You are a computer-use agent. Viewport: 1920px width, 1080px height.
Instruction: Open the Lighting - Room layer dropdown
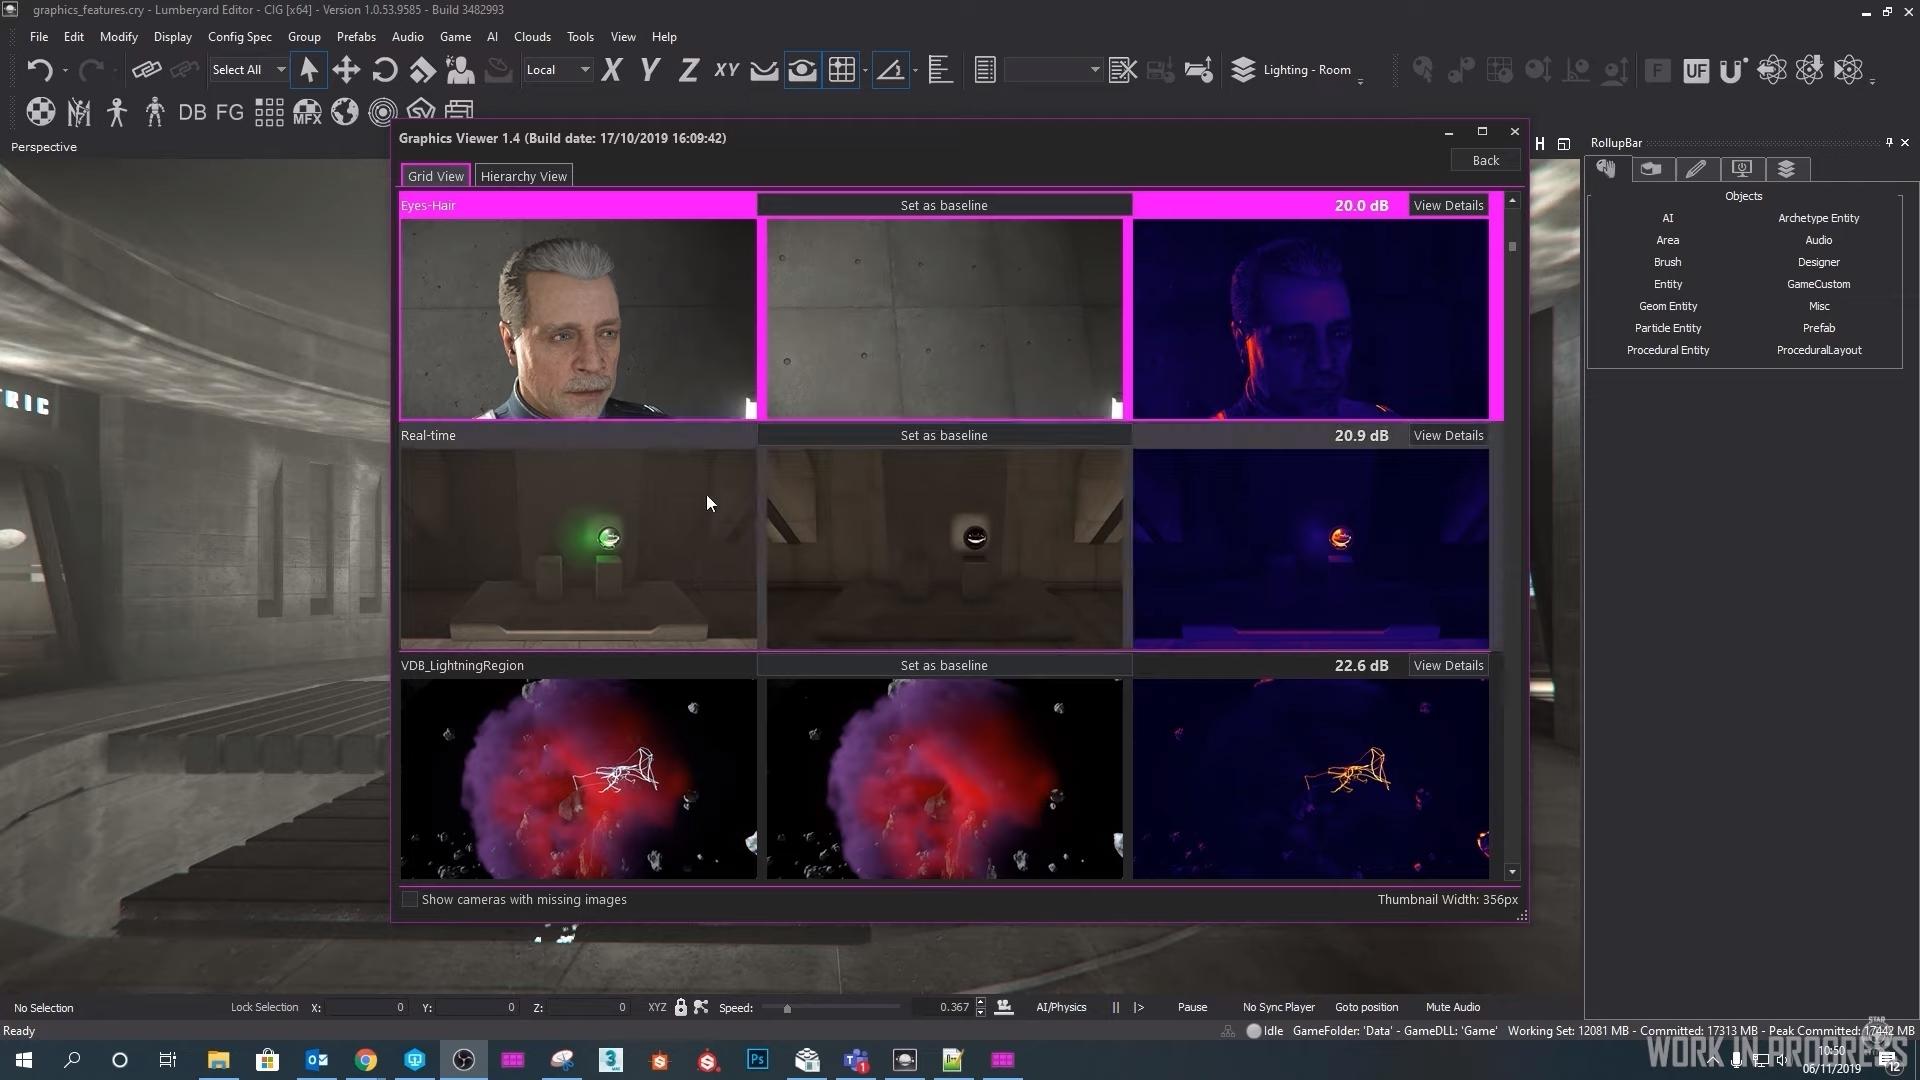pos(1300,70)
